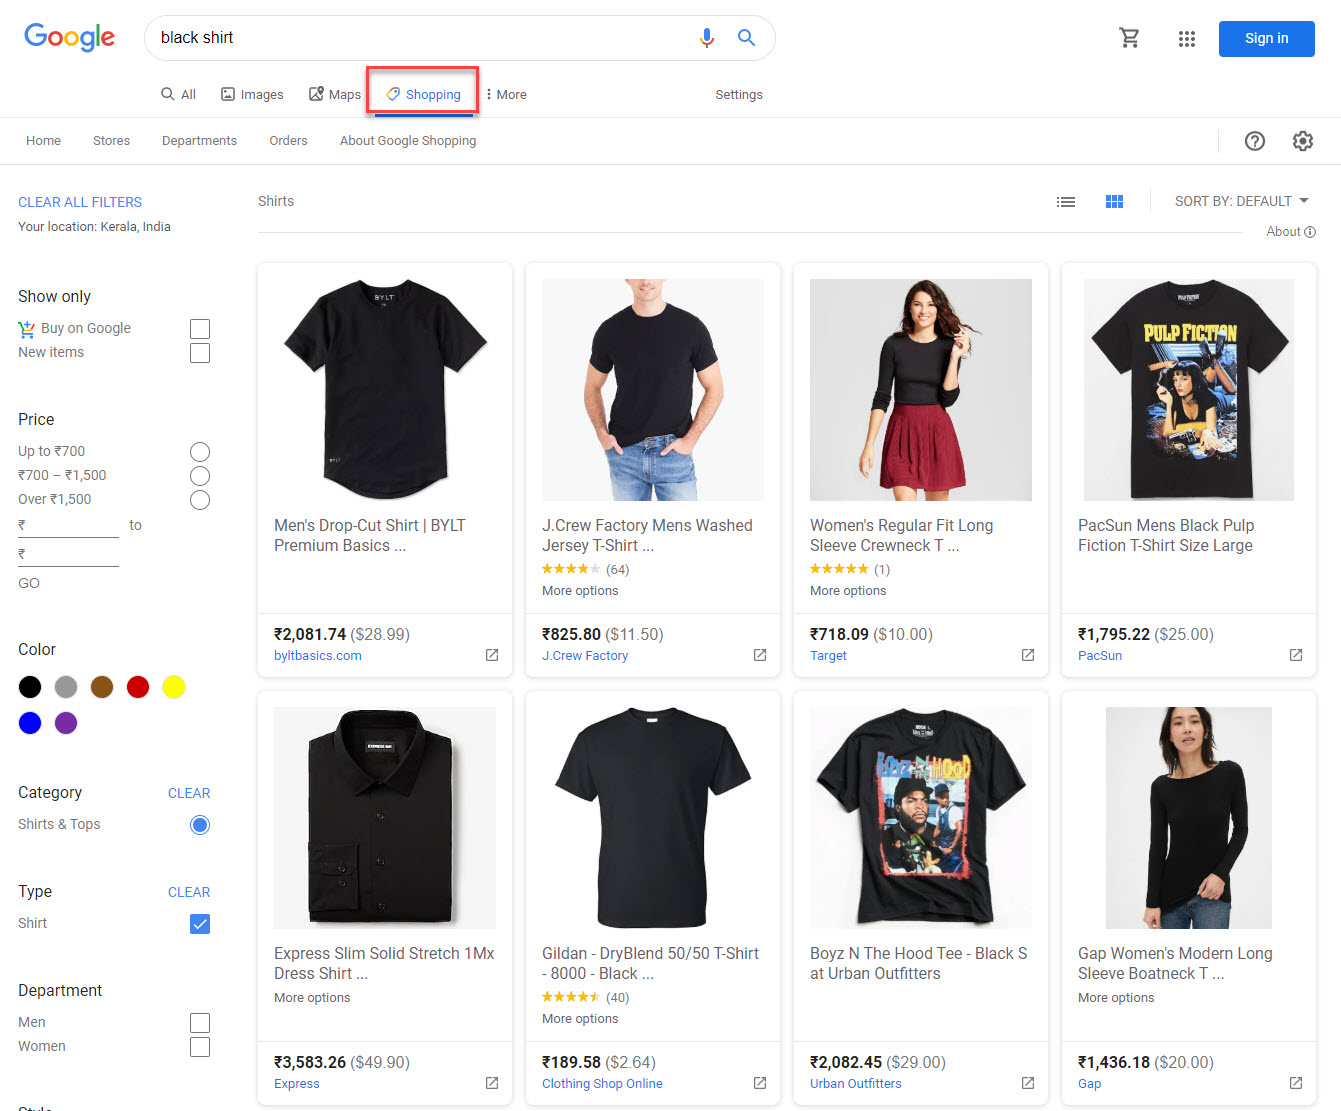Clear the Type filter

[189, 892]
